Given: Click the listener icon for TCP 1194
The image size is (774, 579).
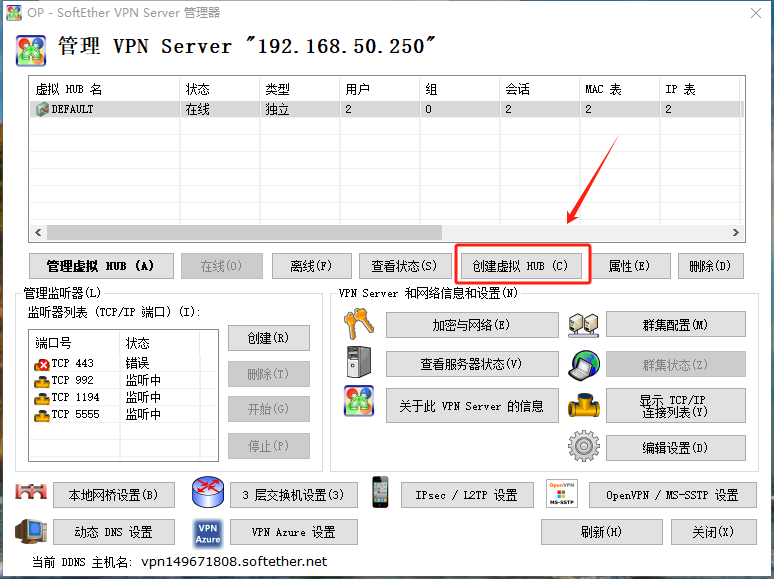Looking at the screenshot, I should point(42,398).
